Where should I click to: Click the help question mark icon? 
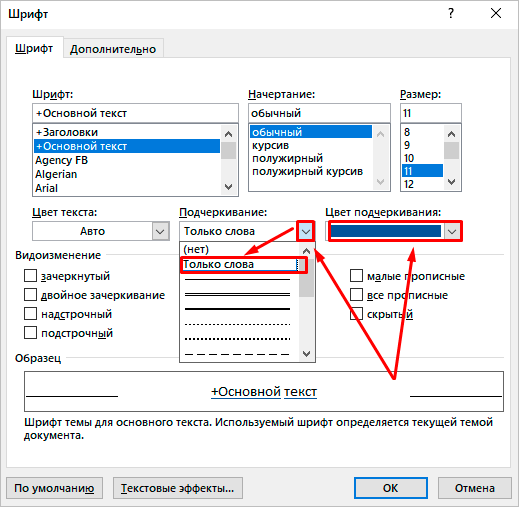point(451,13)
